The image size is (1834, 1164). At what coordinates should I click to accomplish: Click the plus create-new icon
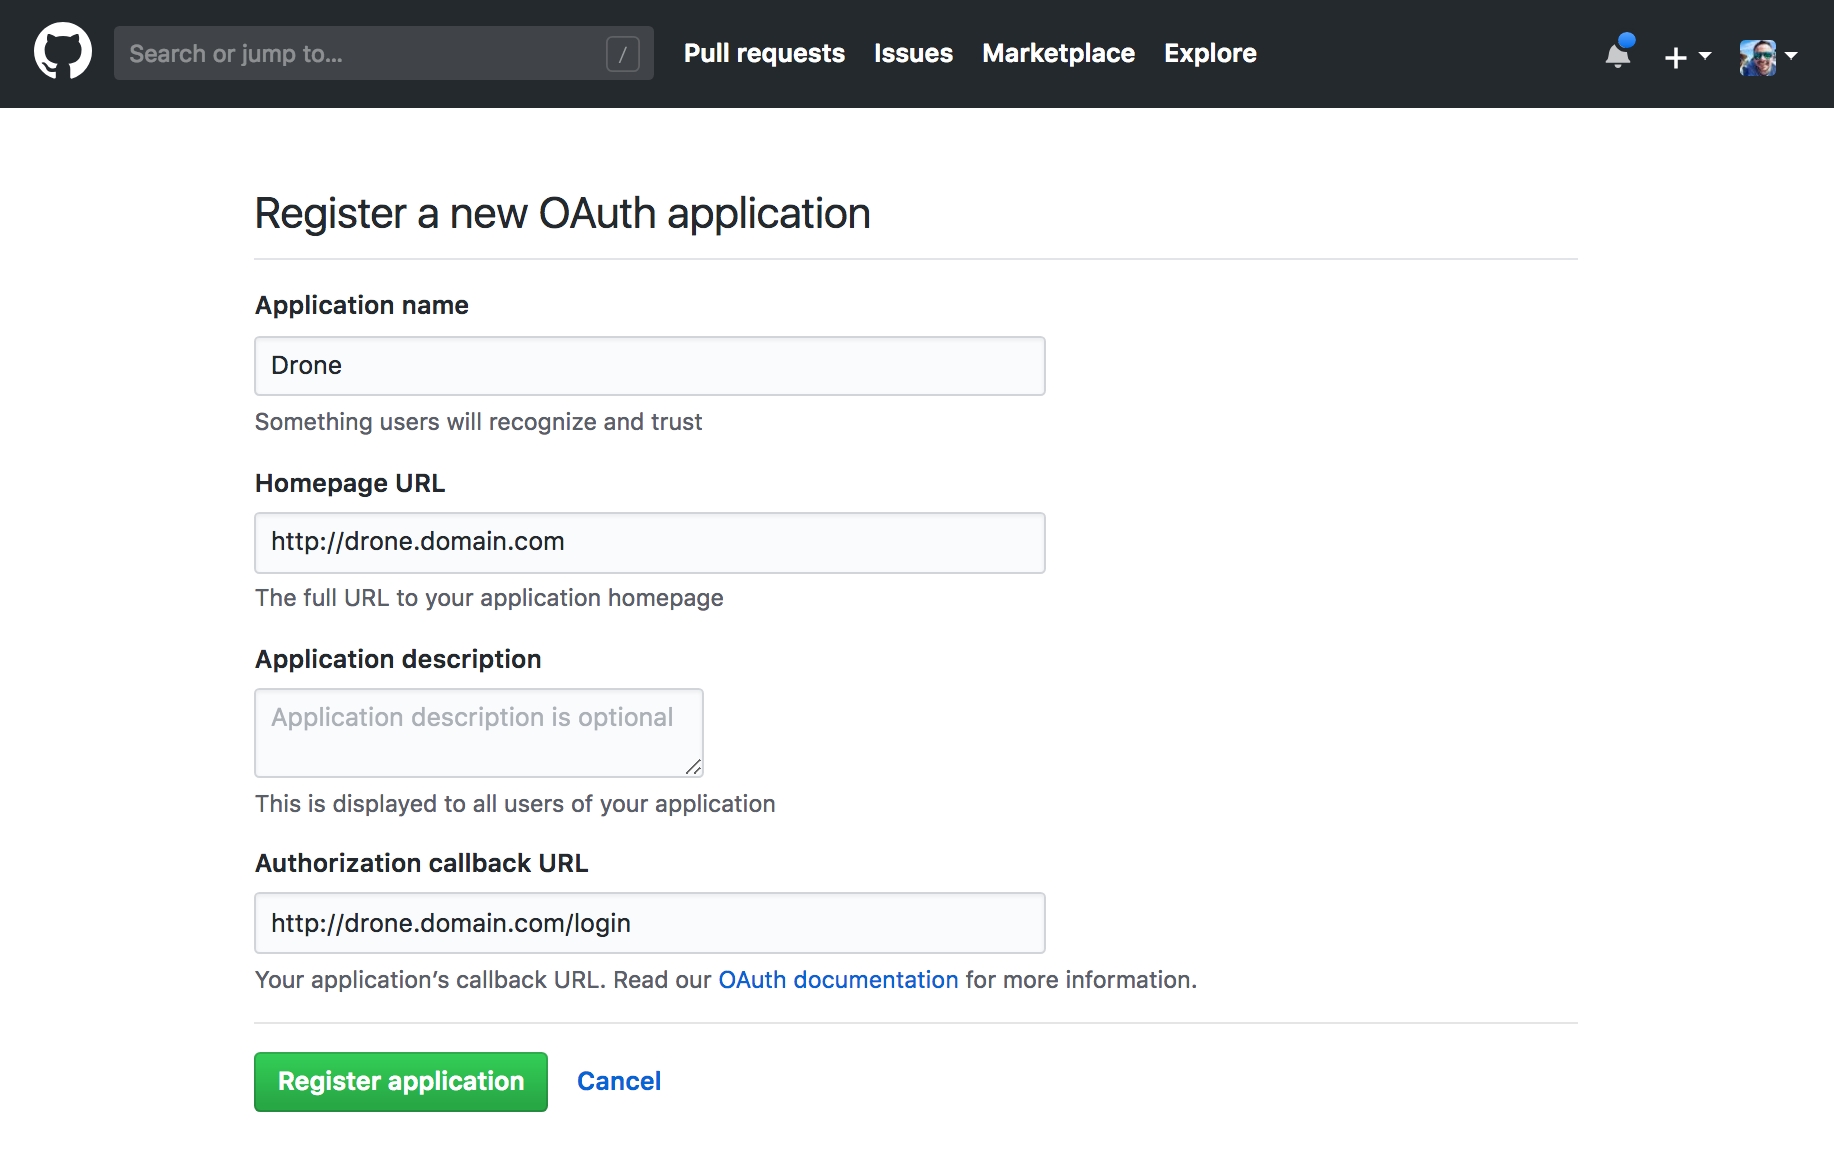1675,57
